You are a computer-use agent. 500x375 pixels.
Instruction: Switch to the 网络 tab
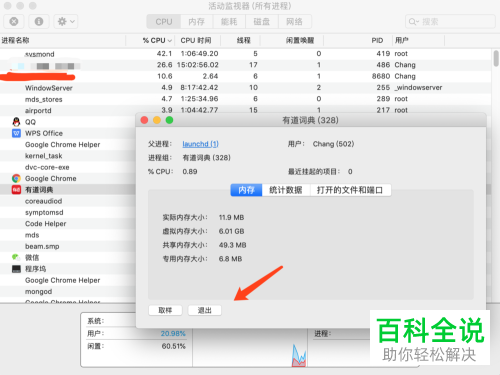(294, 22)
